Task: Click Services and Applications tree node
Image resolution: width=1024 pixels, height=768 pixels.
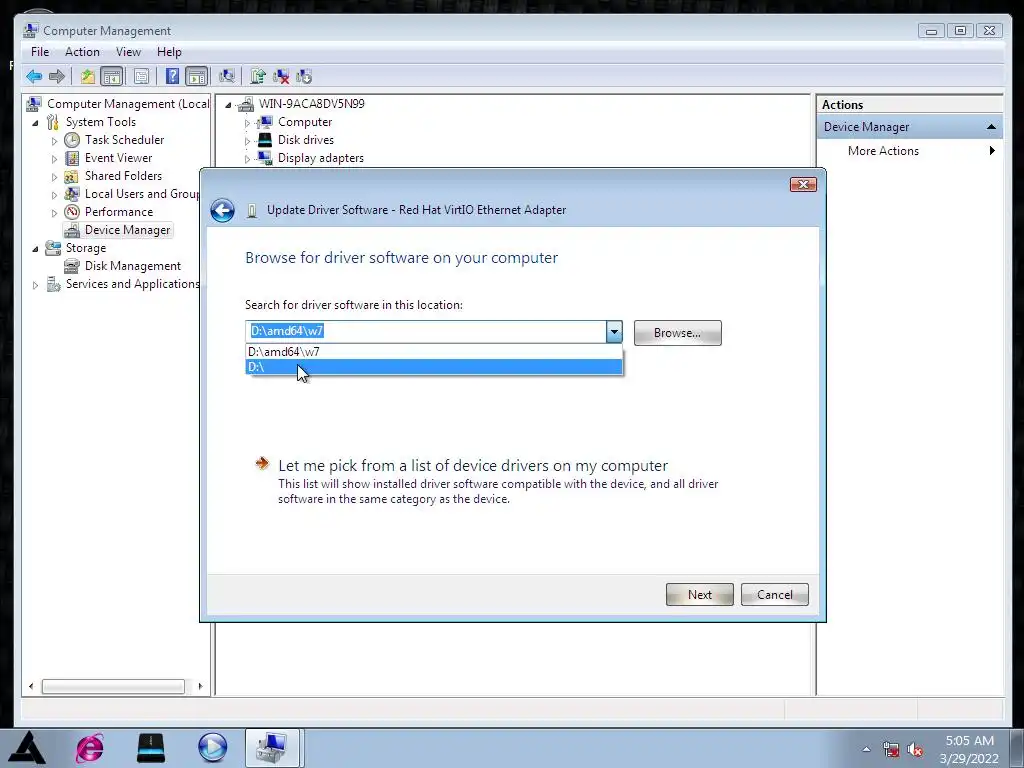Action: (132, 284)
